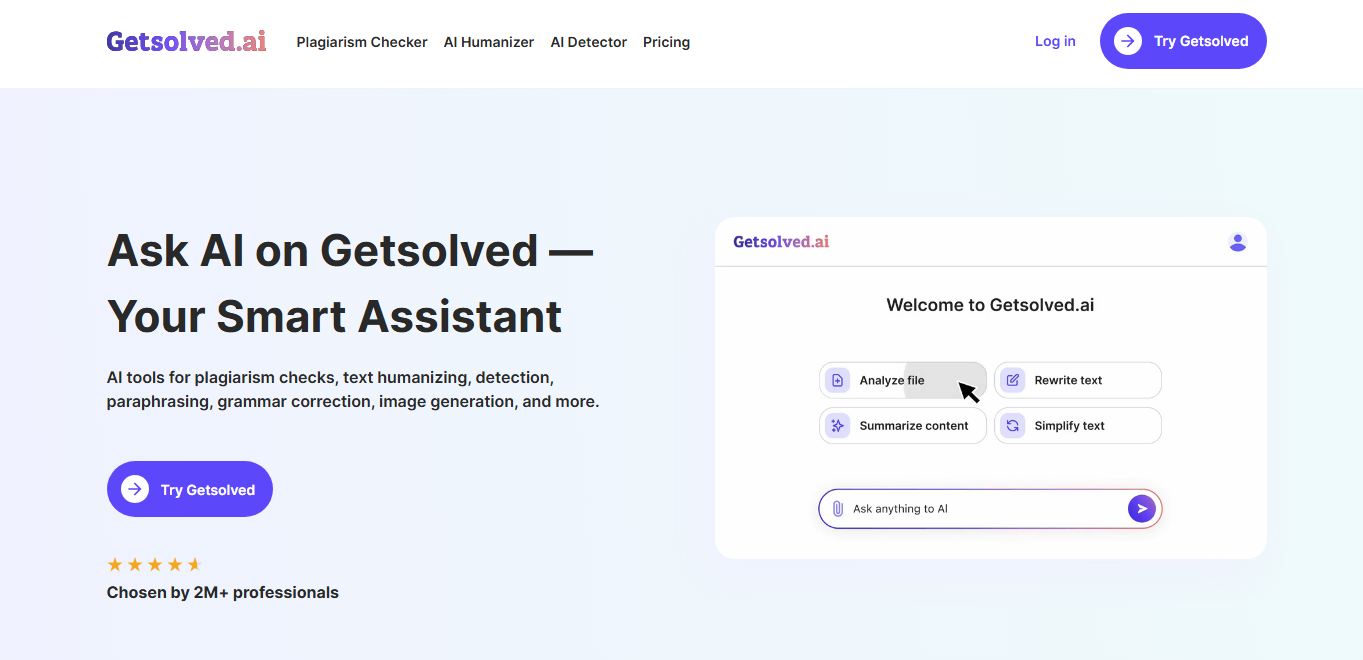The width and height of the screenshot is (1363, 660).
Task: View the Pricing page
Action: click(666, 42)
